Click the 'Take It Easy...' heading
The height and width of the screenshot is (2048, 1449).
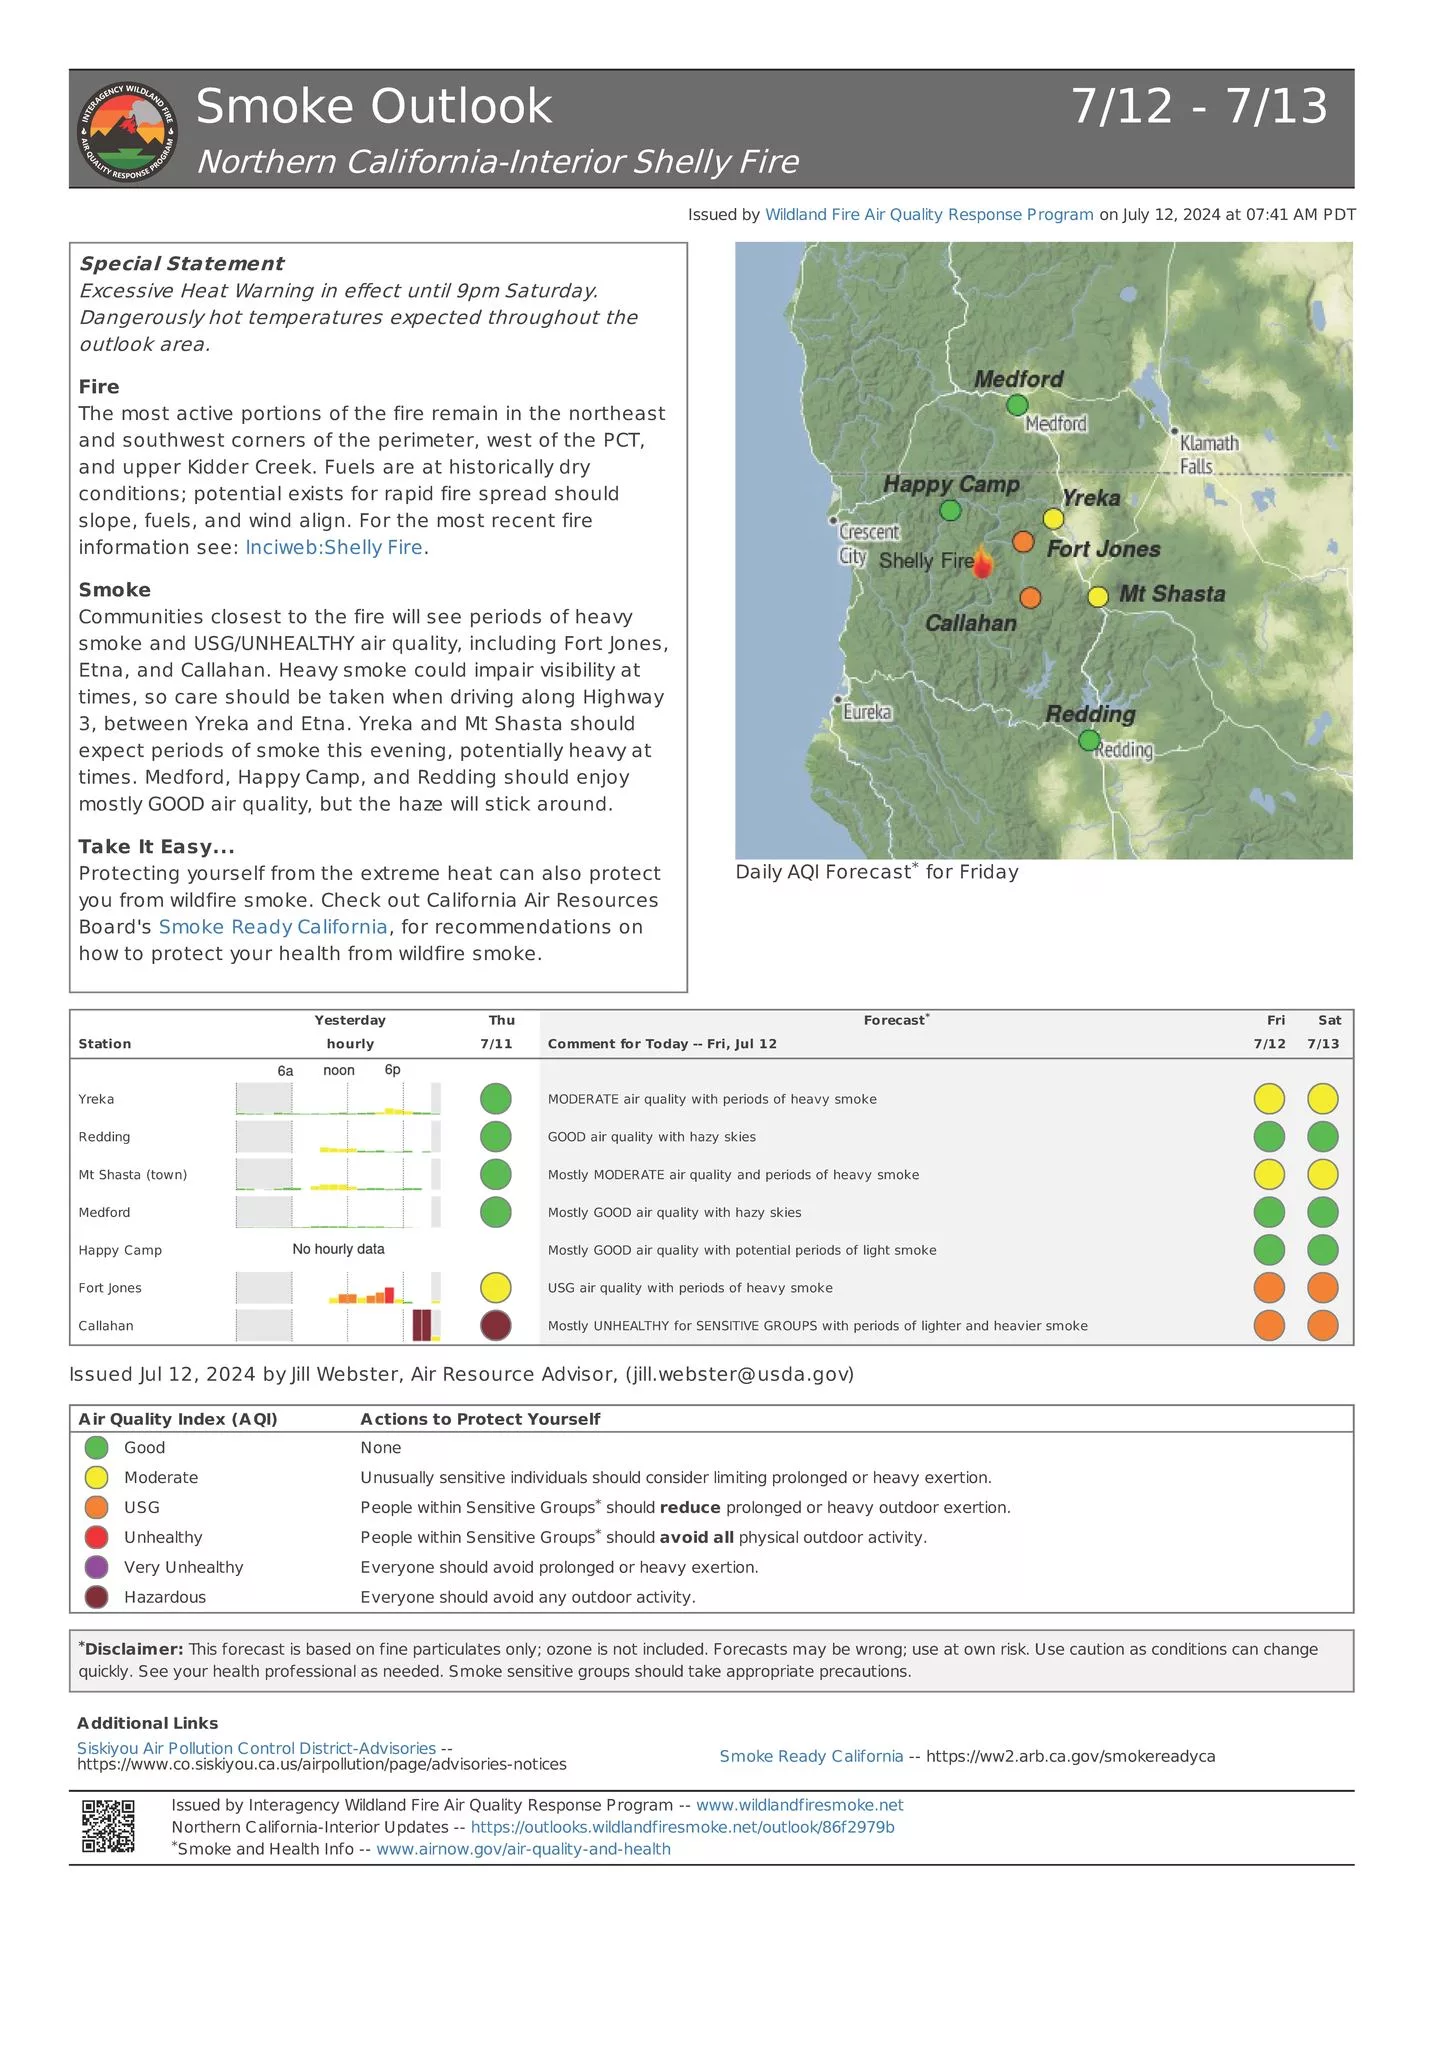[157, 847]
